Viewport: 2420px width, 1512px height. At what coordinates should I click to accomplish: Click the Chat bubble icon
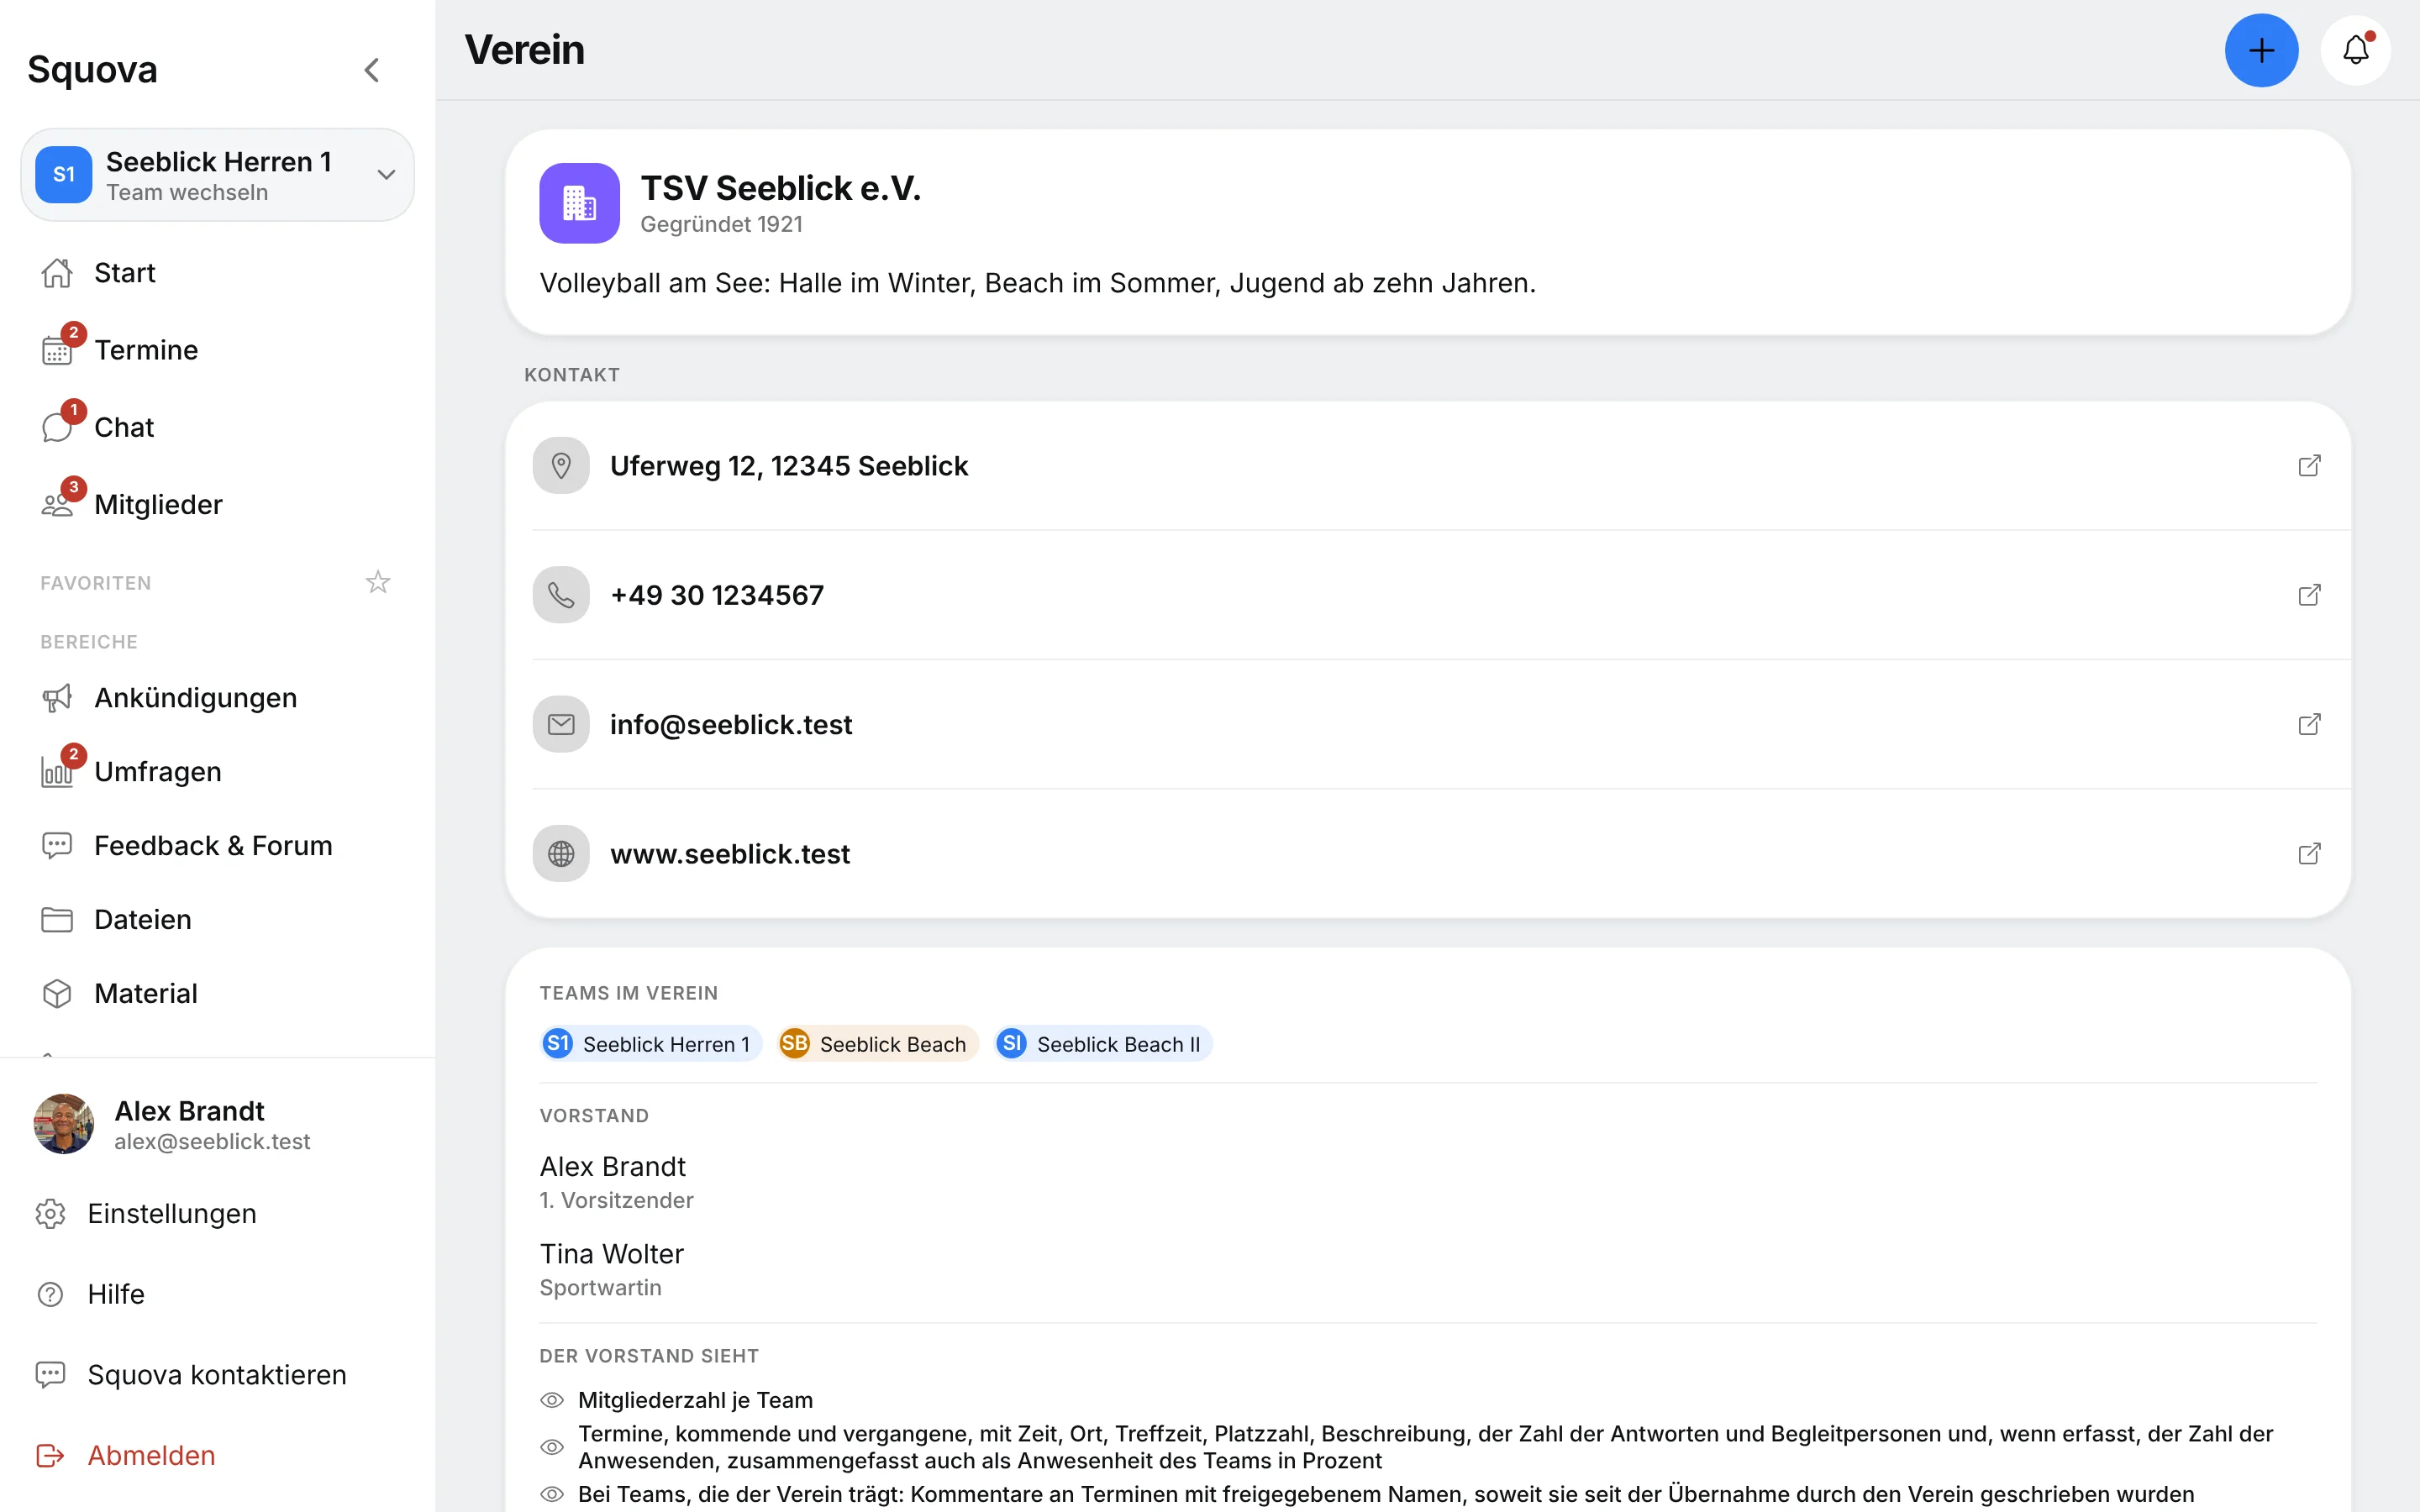pos(57,428)
